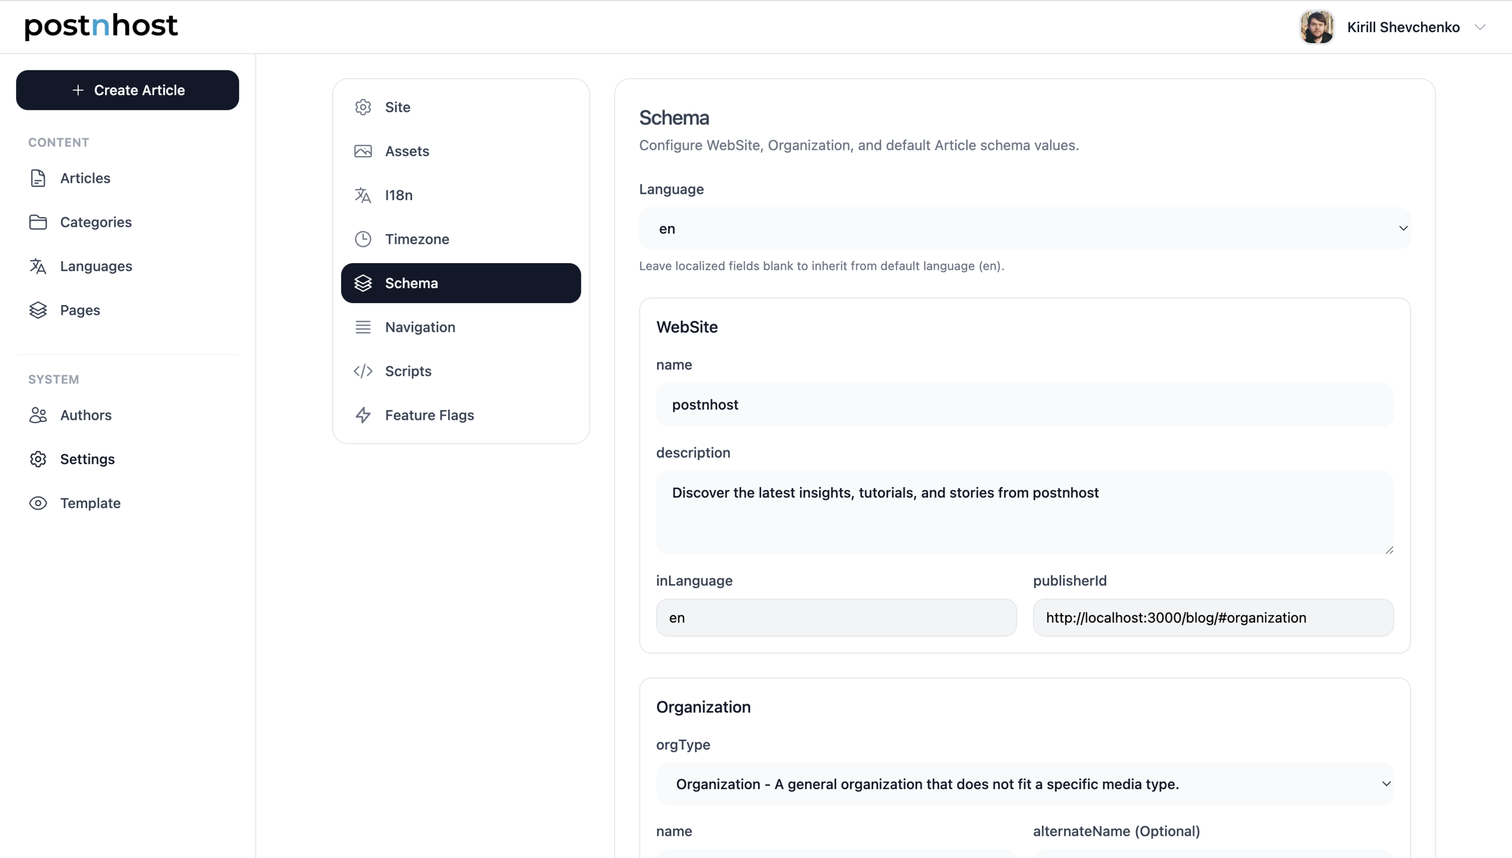The height and width of the screenshot is (858, 1512).
Task: Switch to I18n settings
Action: point(461,195)
